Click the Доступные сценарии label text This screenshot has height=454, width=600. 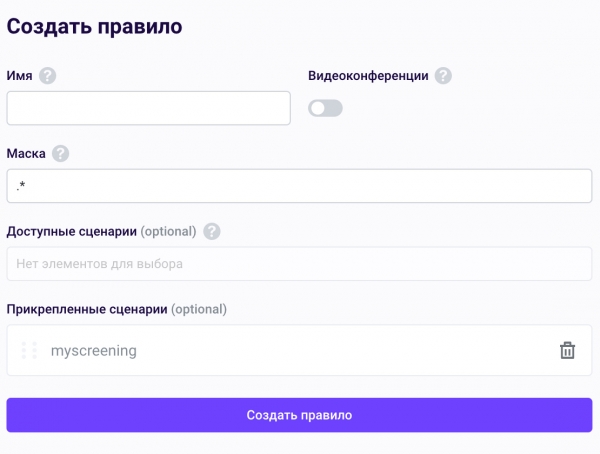71,231
